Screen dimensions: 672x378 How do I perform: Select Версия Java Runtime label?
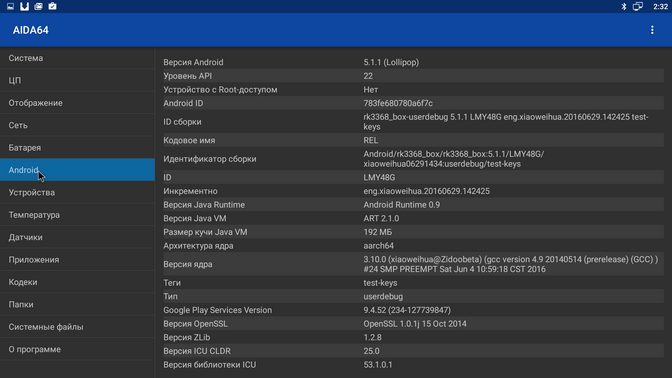pyautogui.click(x=204, y=205)
